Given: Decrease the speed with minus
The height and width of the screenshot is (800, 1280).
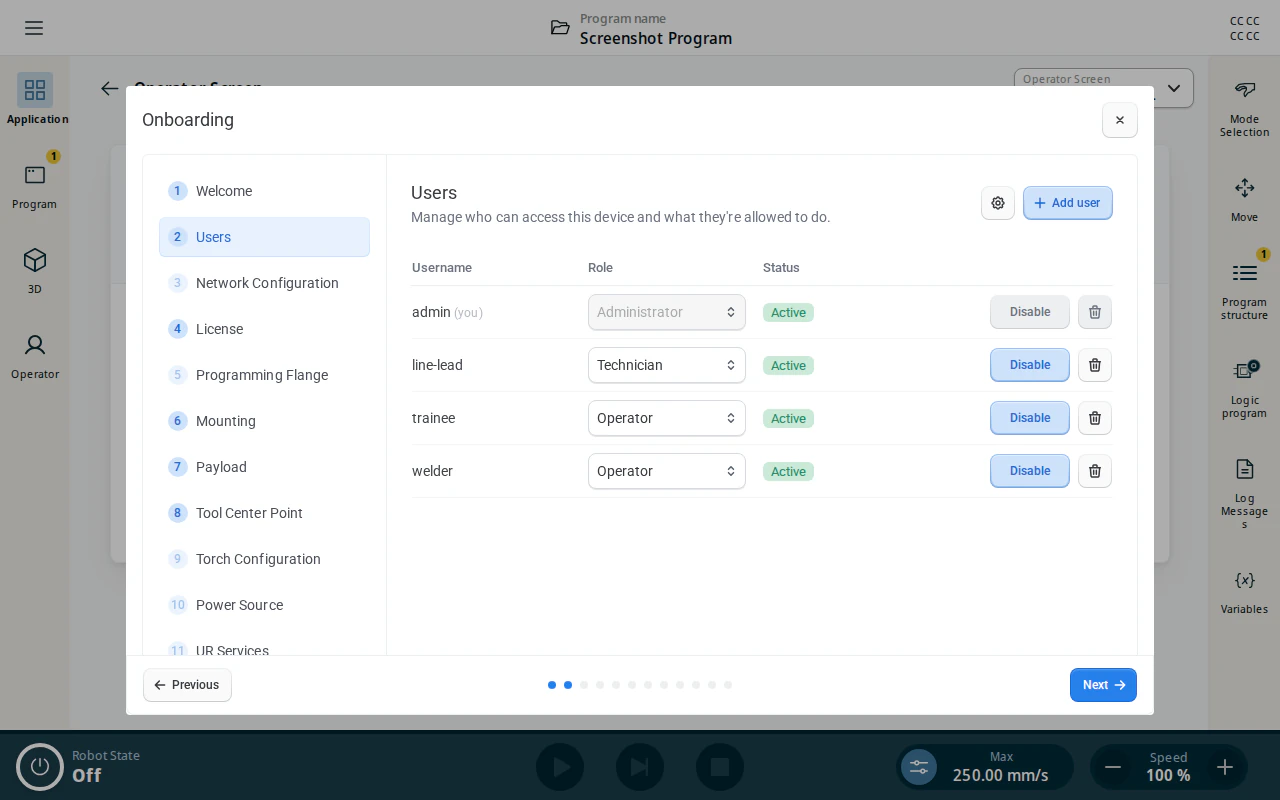Looking at the screenshot, I should [x=1113, y=767].
